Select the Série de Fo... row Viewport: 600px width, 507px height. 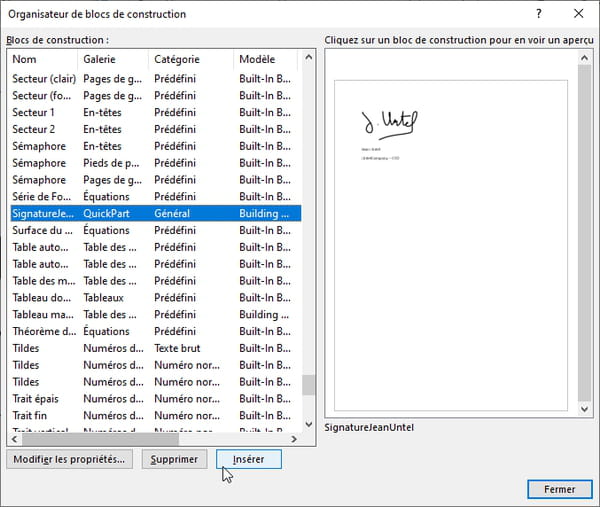pyautogui.click(x=156, y=197)
